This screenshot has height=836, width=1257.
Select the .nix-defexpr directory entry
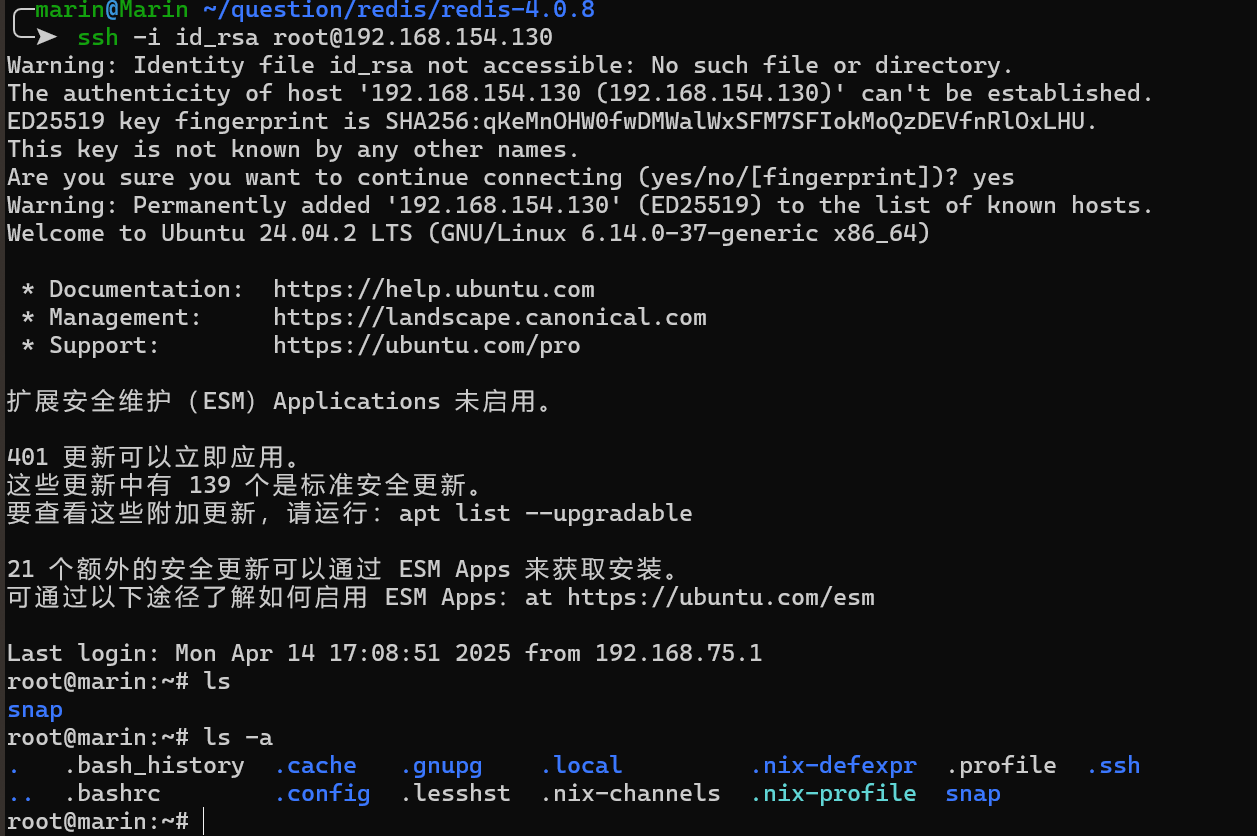coord(833,766)
